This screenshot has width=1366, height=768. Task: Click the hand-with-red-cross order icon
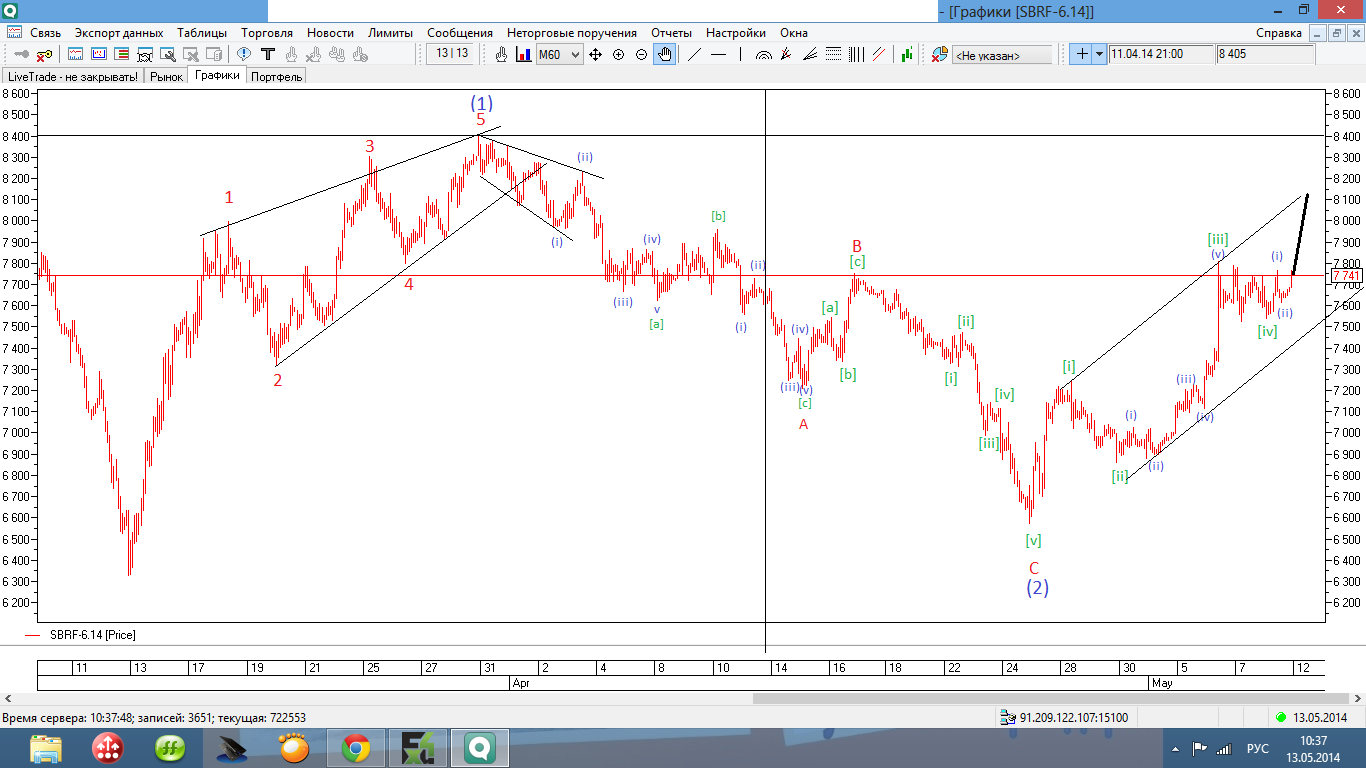pyautogui.click(x=314, y=54)
